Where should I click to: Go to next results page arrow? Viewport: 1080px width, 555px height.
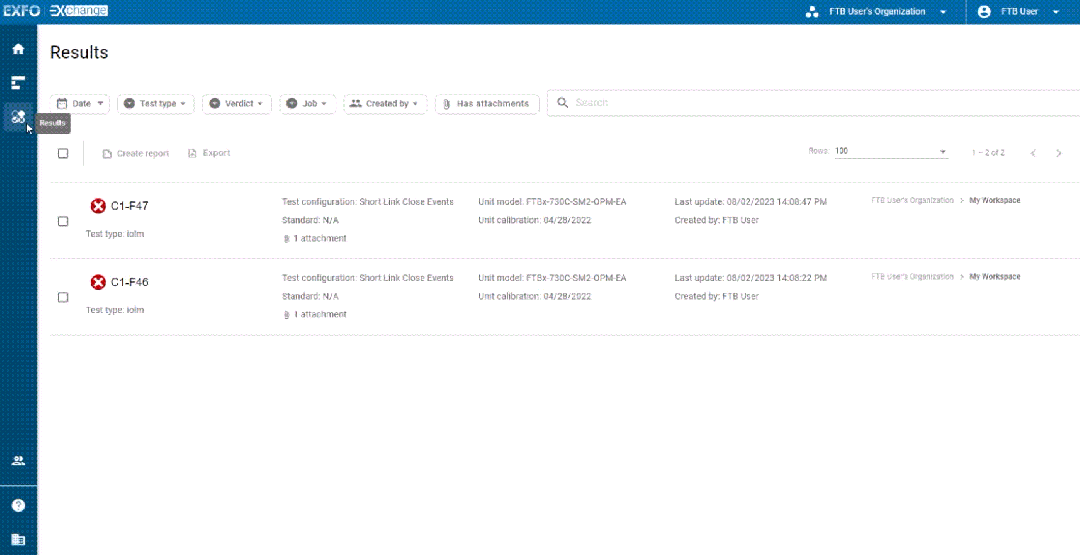[x=1059, y=153]
